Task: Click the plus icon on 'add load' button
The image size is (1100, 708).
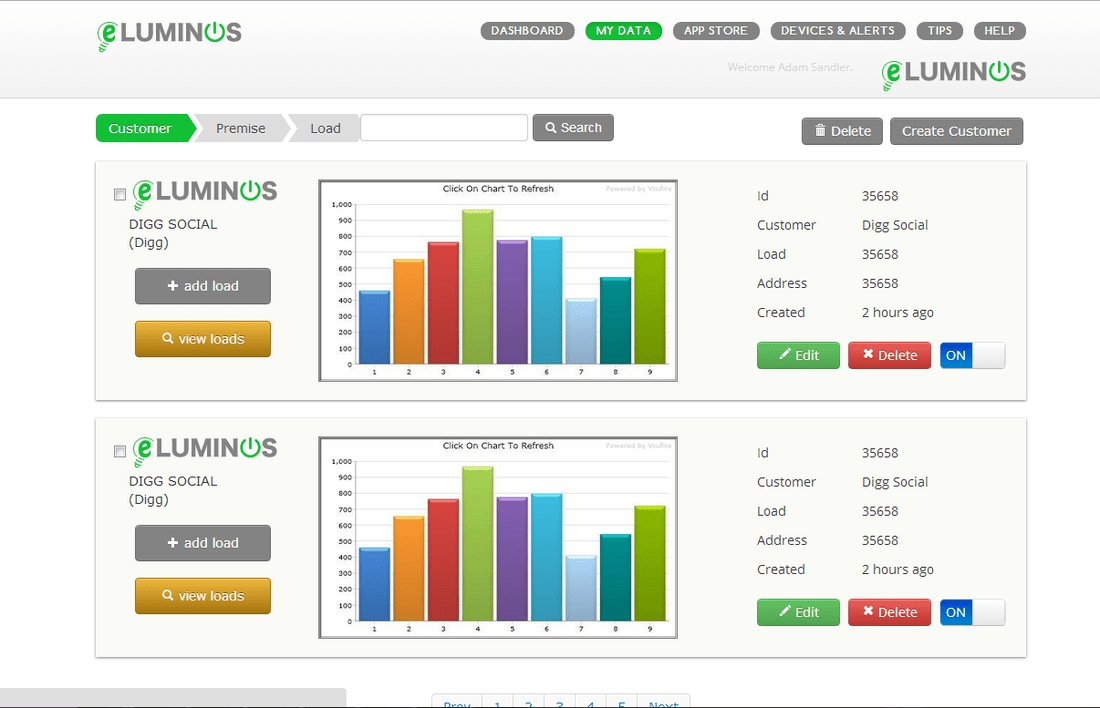Action: coord(174,286)
